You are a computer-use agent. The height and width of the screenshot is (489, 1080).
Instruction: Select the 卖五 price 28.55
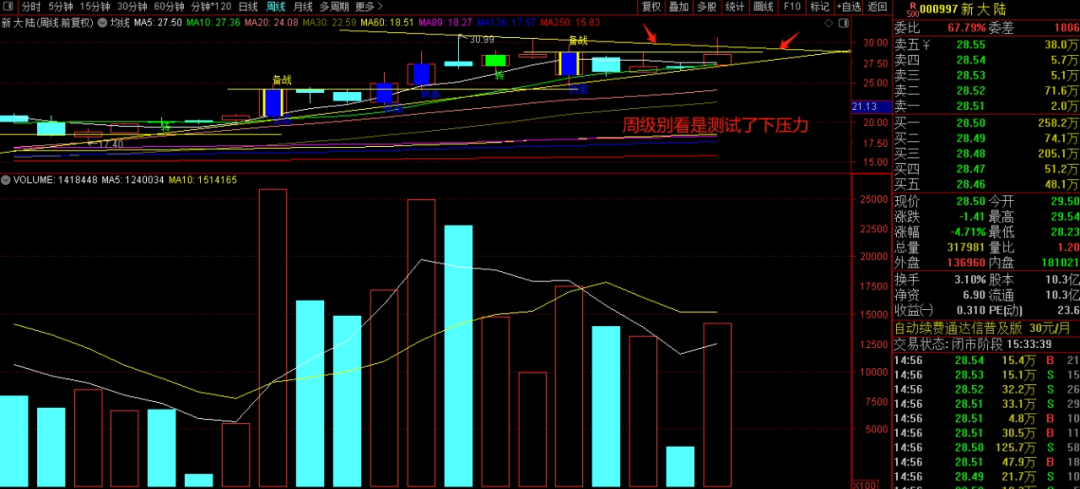pyautogui.click(x=969, y=44)
